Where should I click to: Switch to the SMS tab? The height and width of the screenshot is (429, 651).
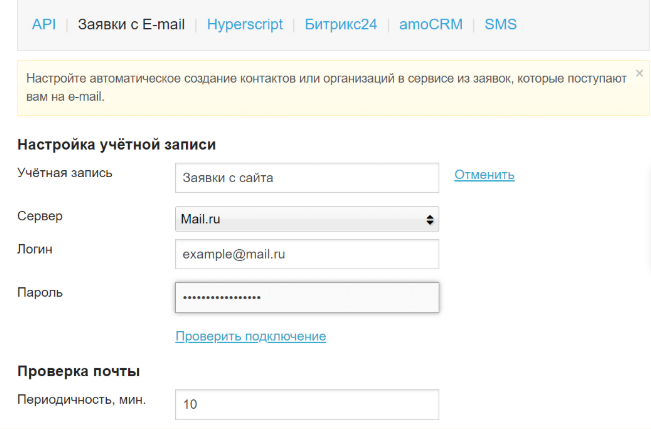(501, 24)
